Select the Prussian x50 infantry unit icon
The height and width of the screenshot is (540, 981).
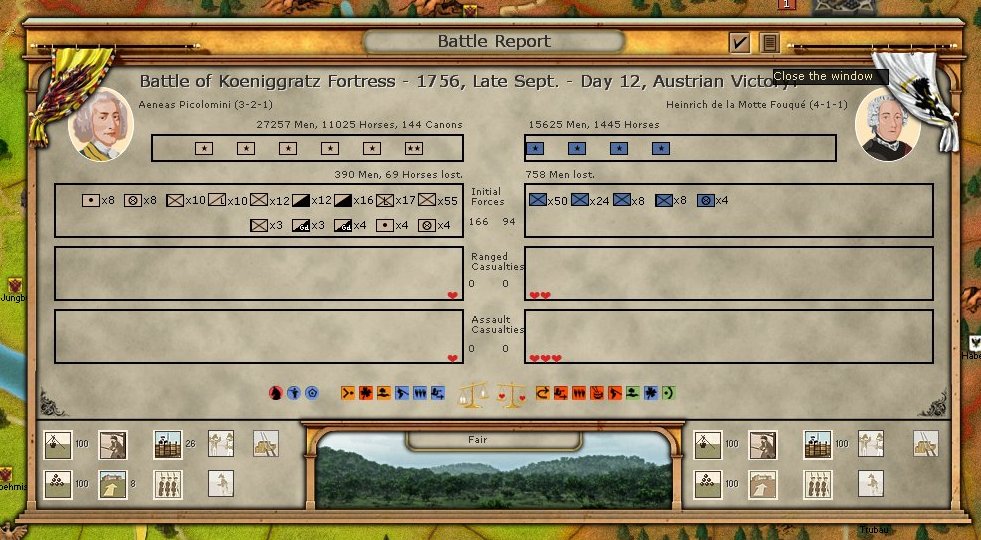click(538, 200)
